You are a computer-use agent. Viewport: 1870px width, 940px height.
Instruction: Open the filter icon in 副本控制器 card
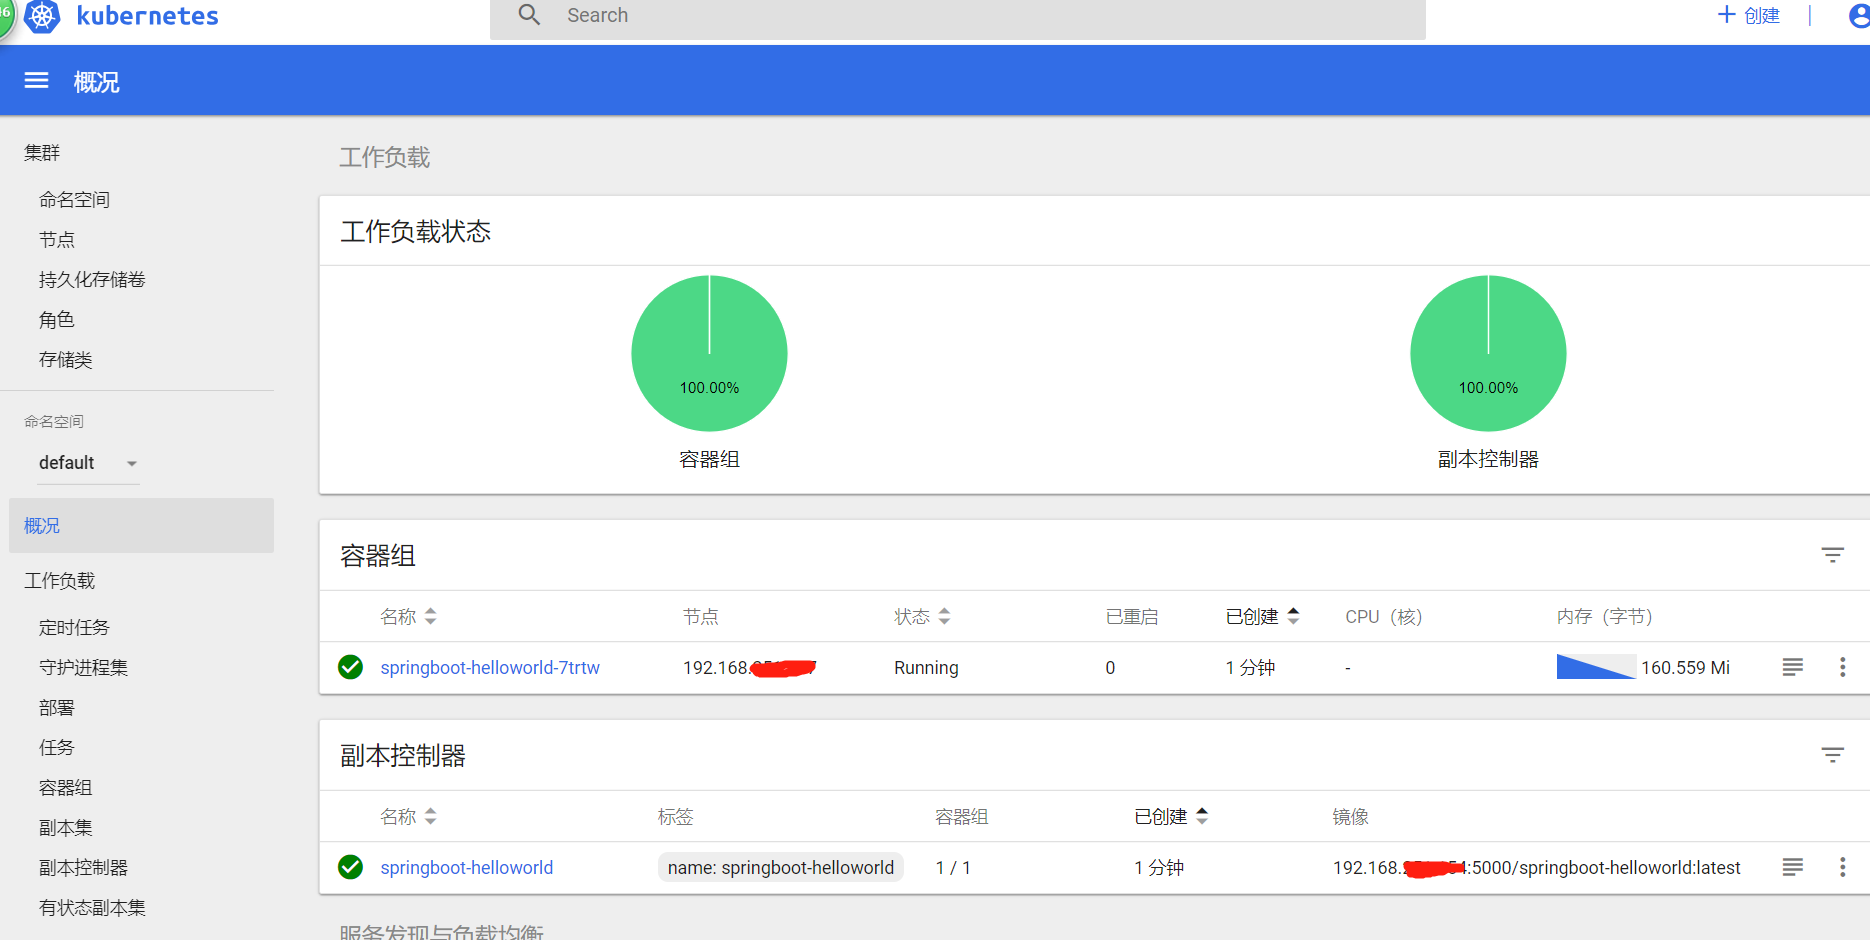coord(1832,755)
